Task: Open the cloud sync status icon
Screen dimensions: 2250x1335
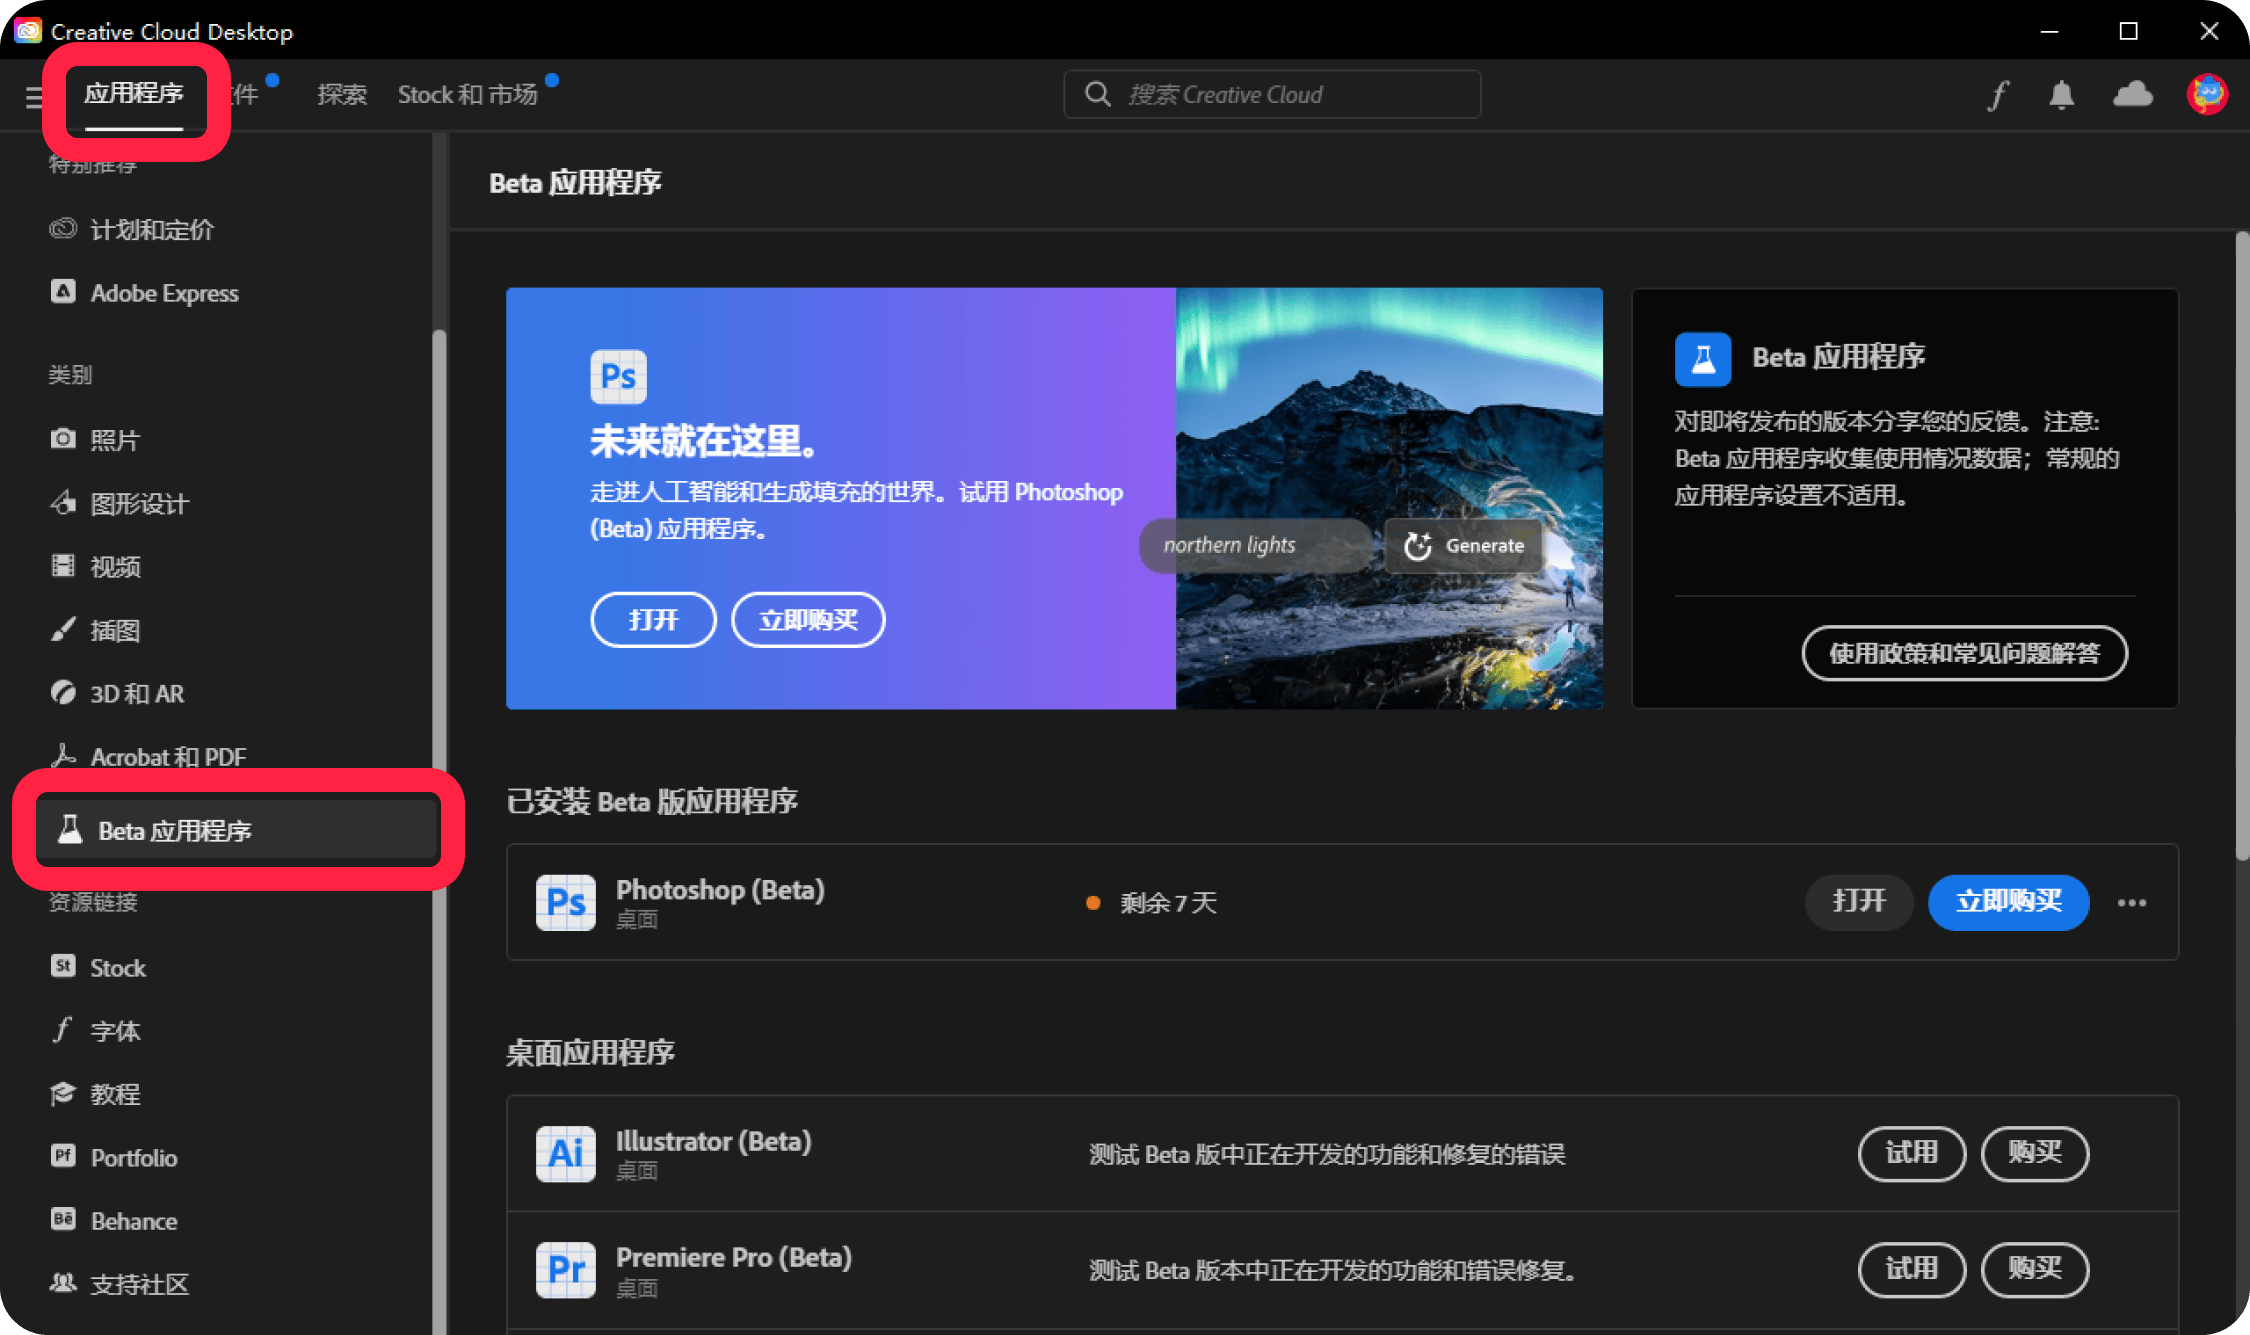Action: coord(2132,94)
